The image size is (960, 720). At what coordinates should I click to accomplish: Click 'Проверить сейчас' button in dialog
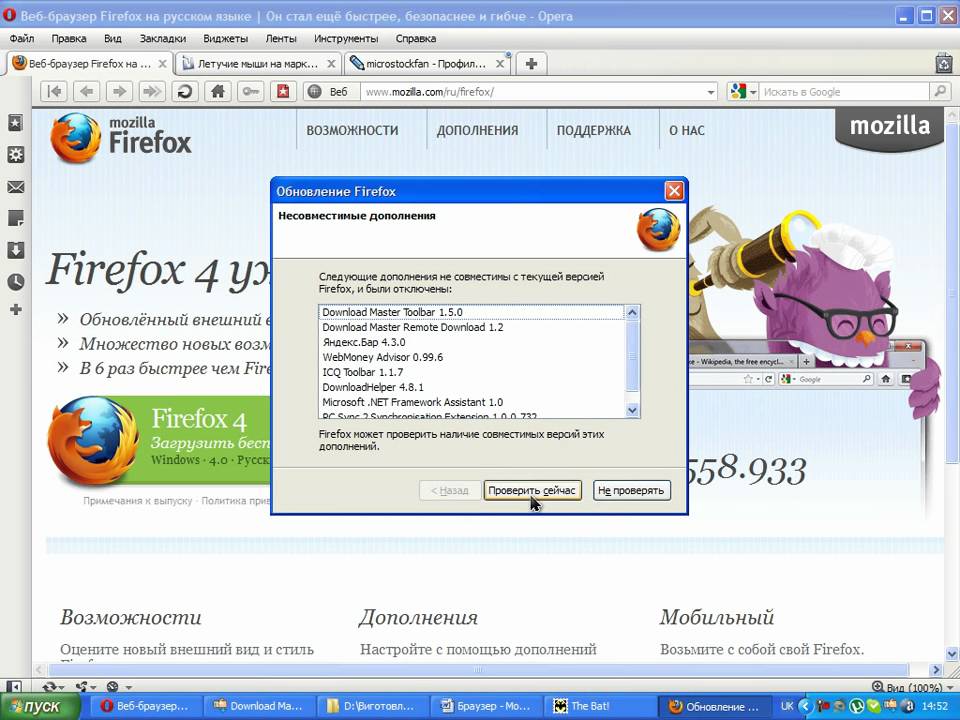pyautogui.click(x=532, y=490)
